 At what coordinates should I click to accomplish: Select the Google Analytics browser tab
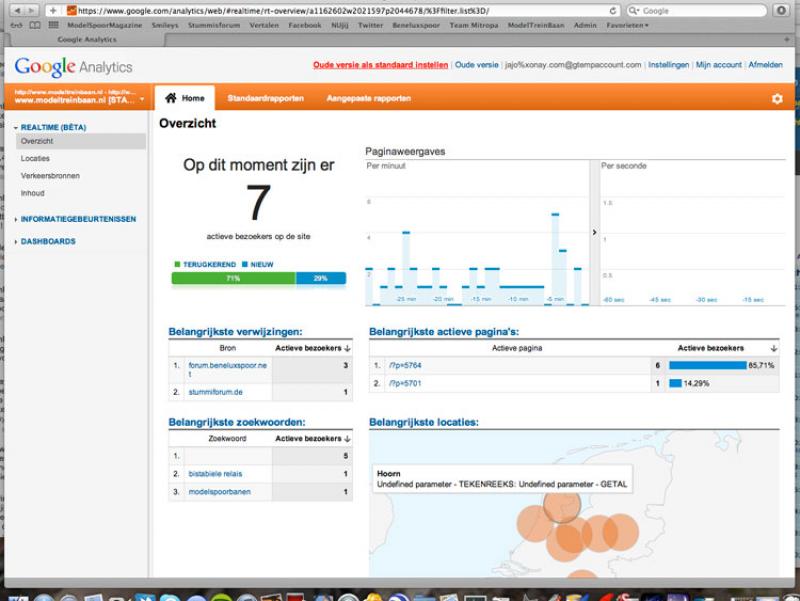click(87, 39)
